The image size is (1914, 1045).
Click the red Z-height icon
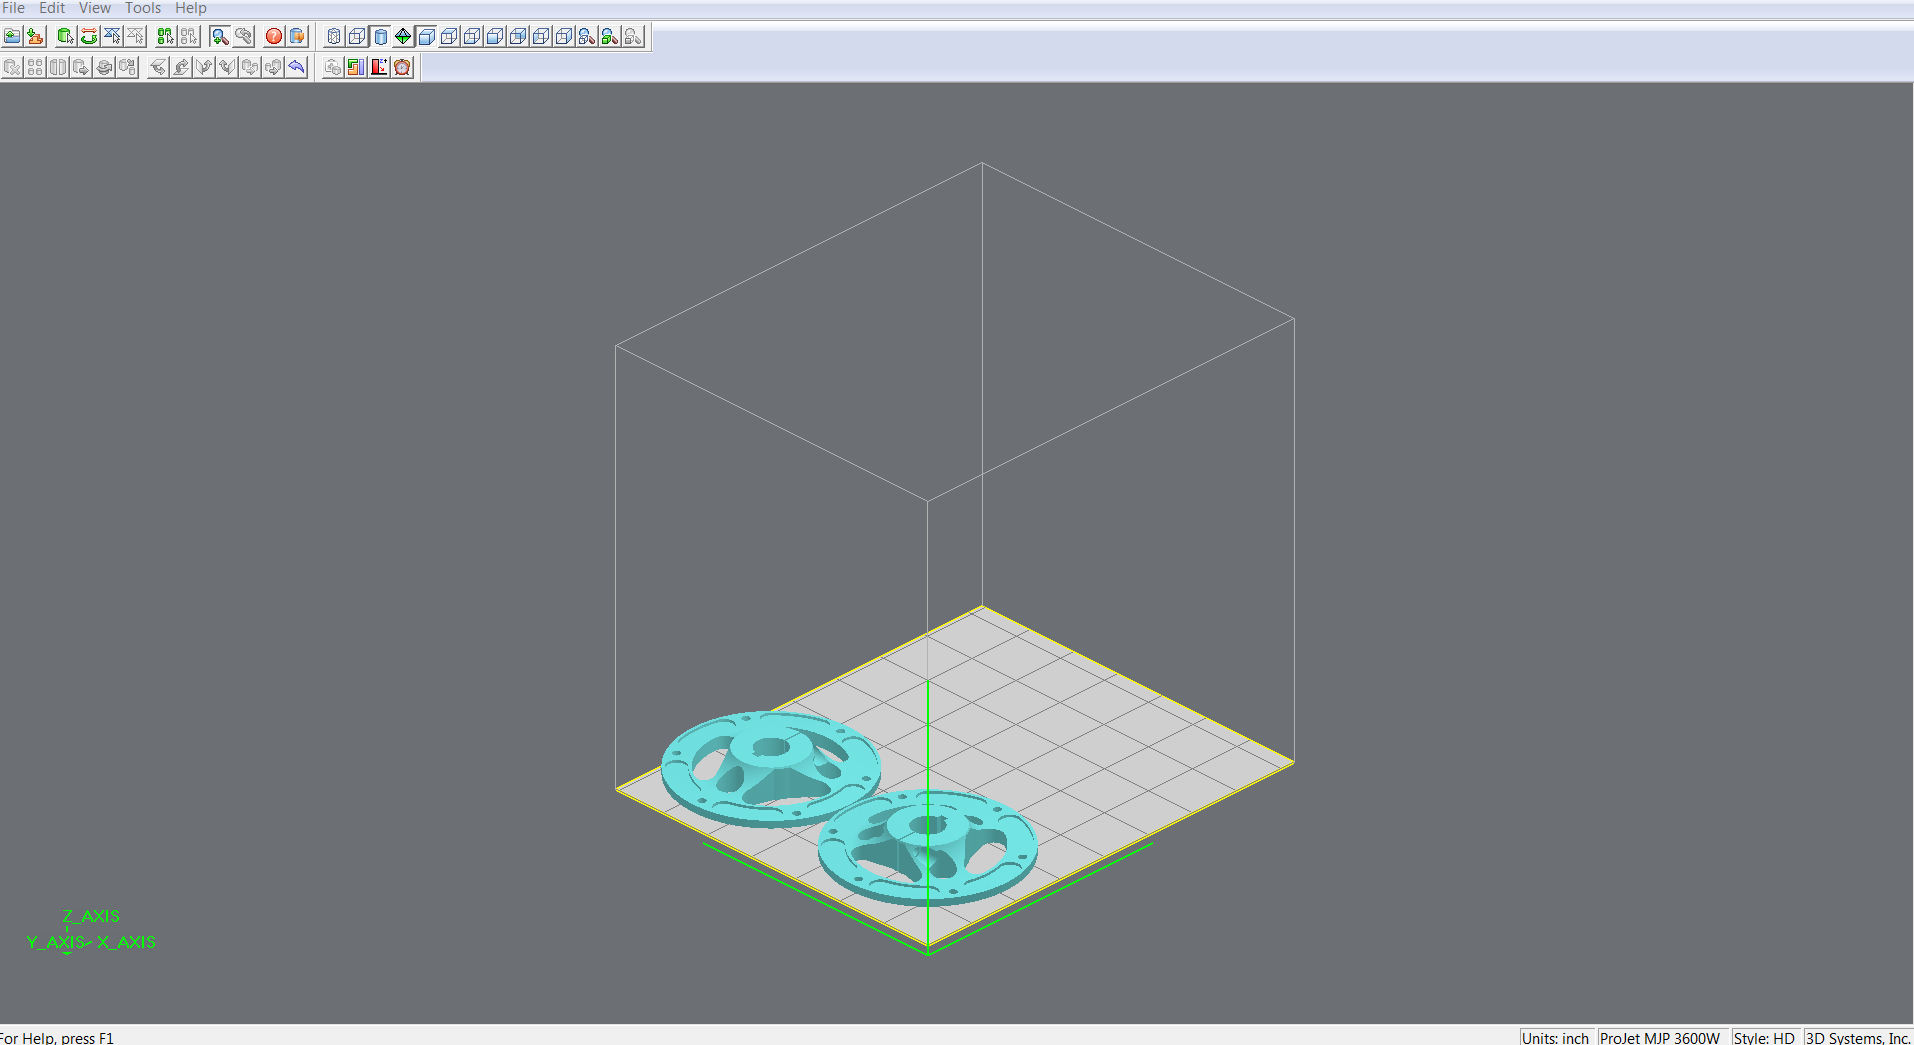(x=379, y=68)
